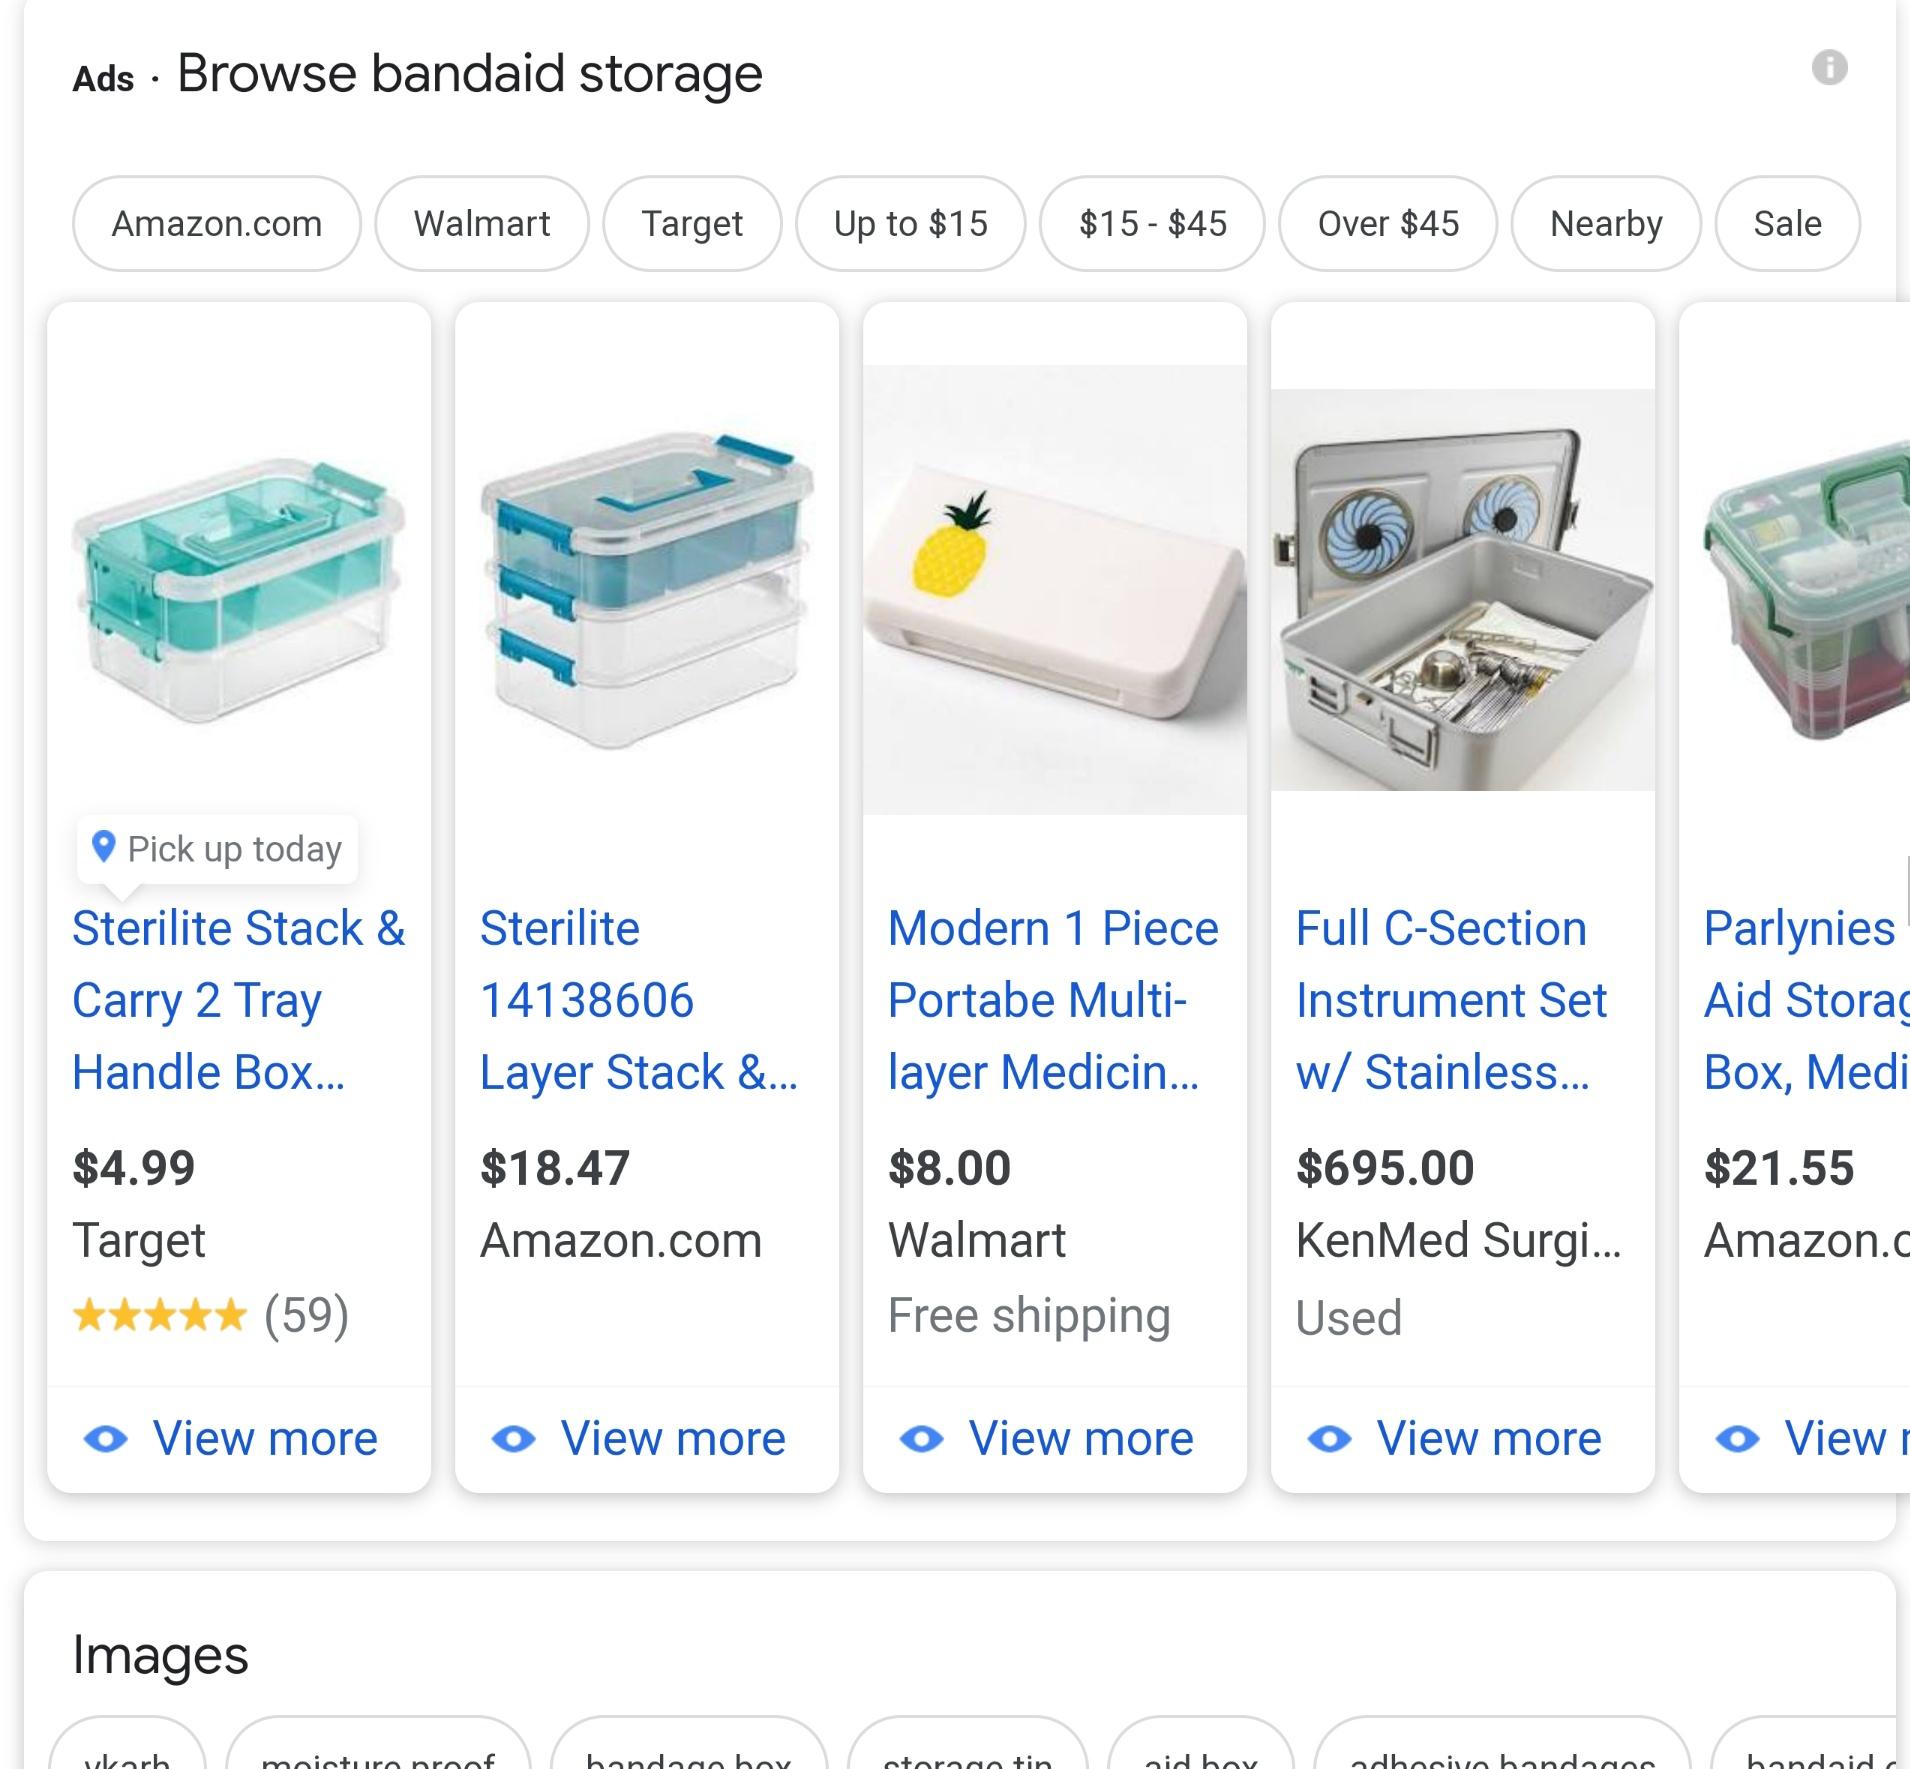Enable the Up to $15 price filter

pyautogui.click(x=910, y=224)
